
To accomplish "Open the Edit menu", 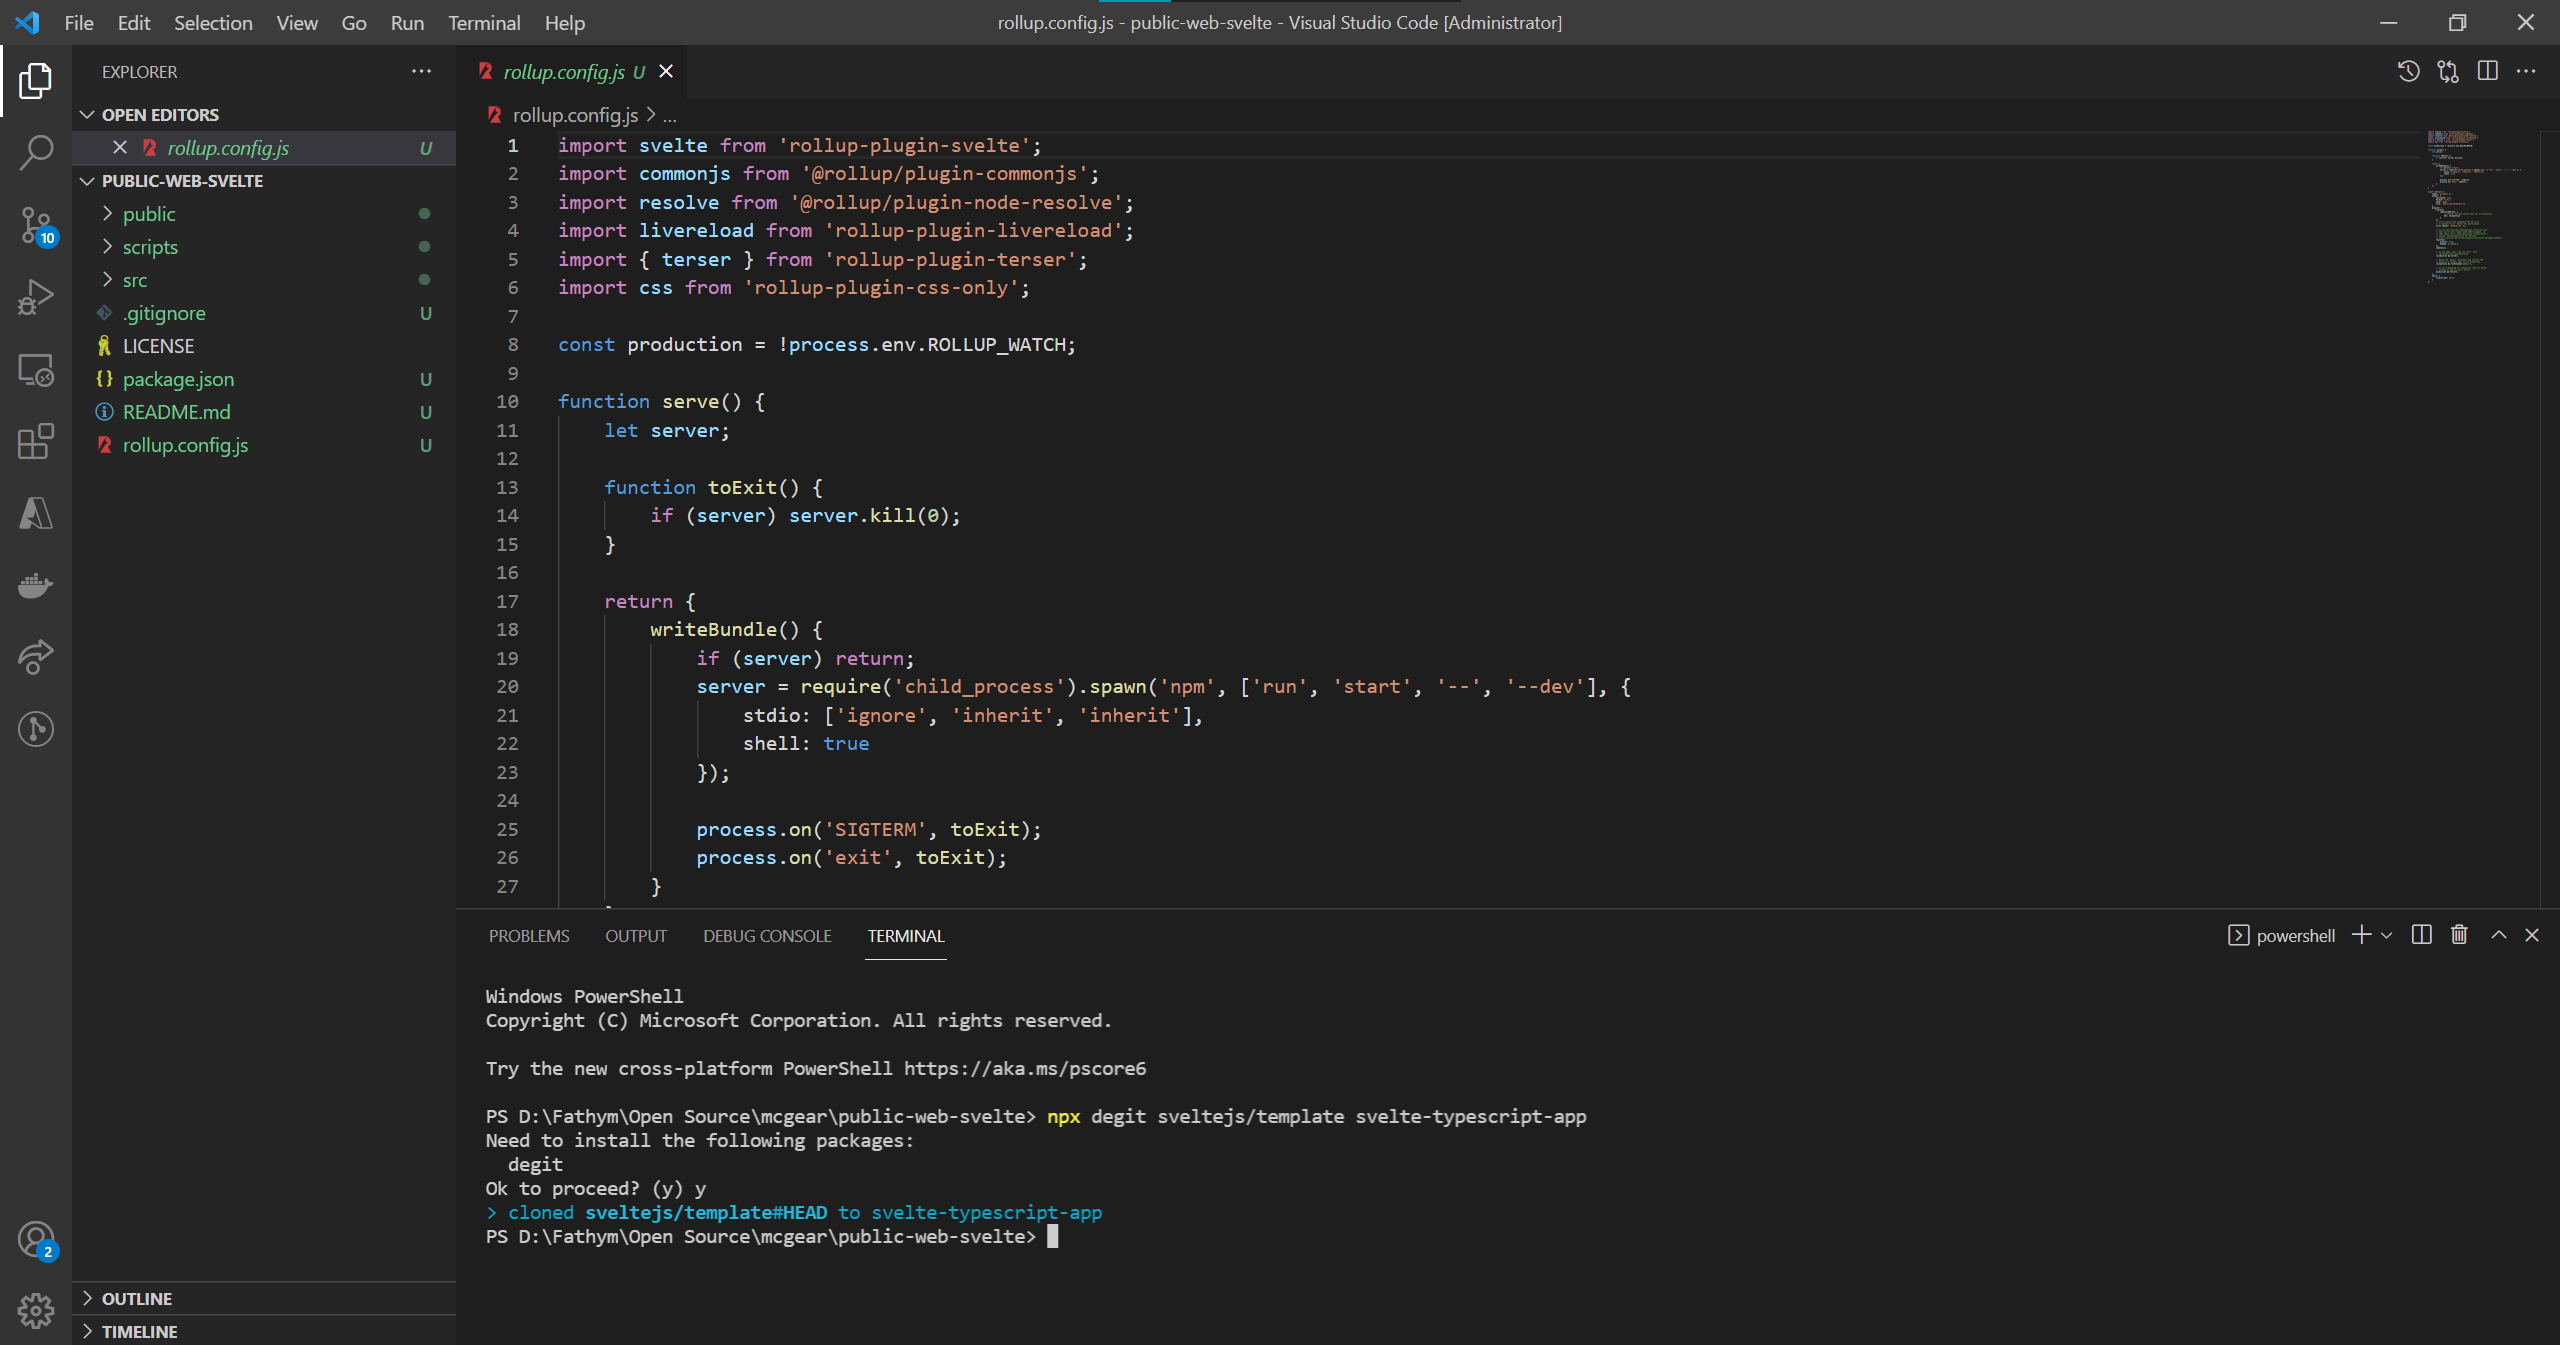I will pyautogui.click(x=134, y=22).
